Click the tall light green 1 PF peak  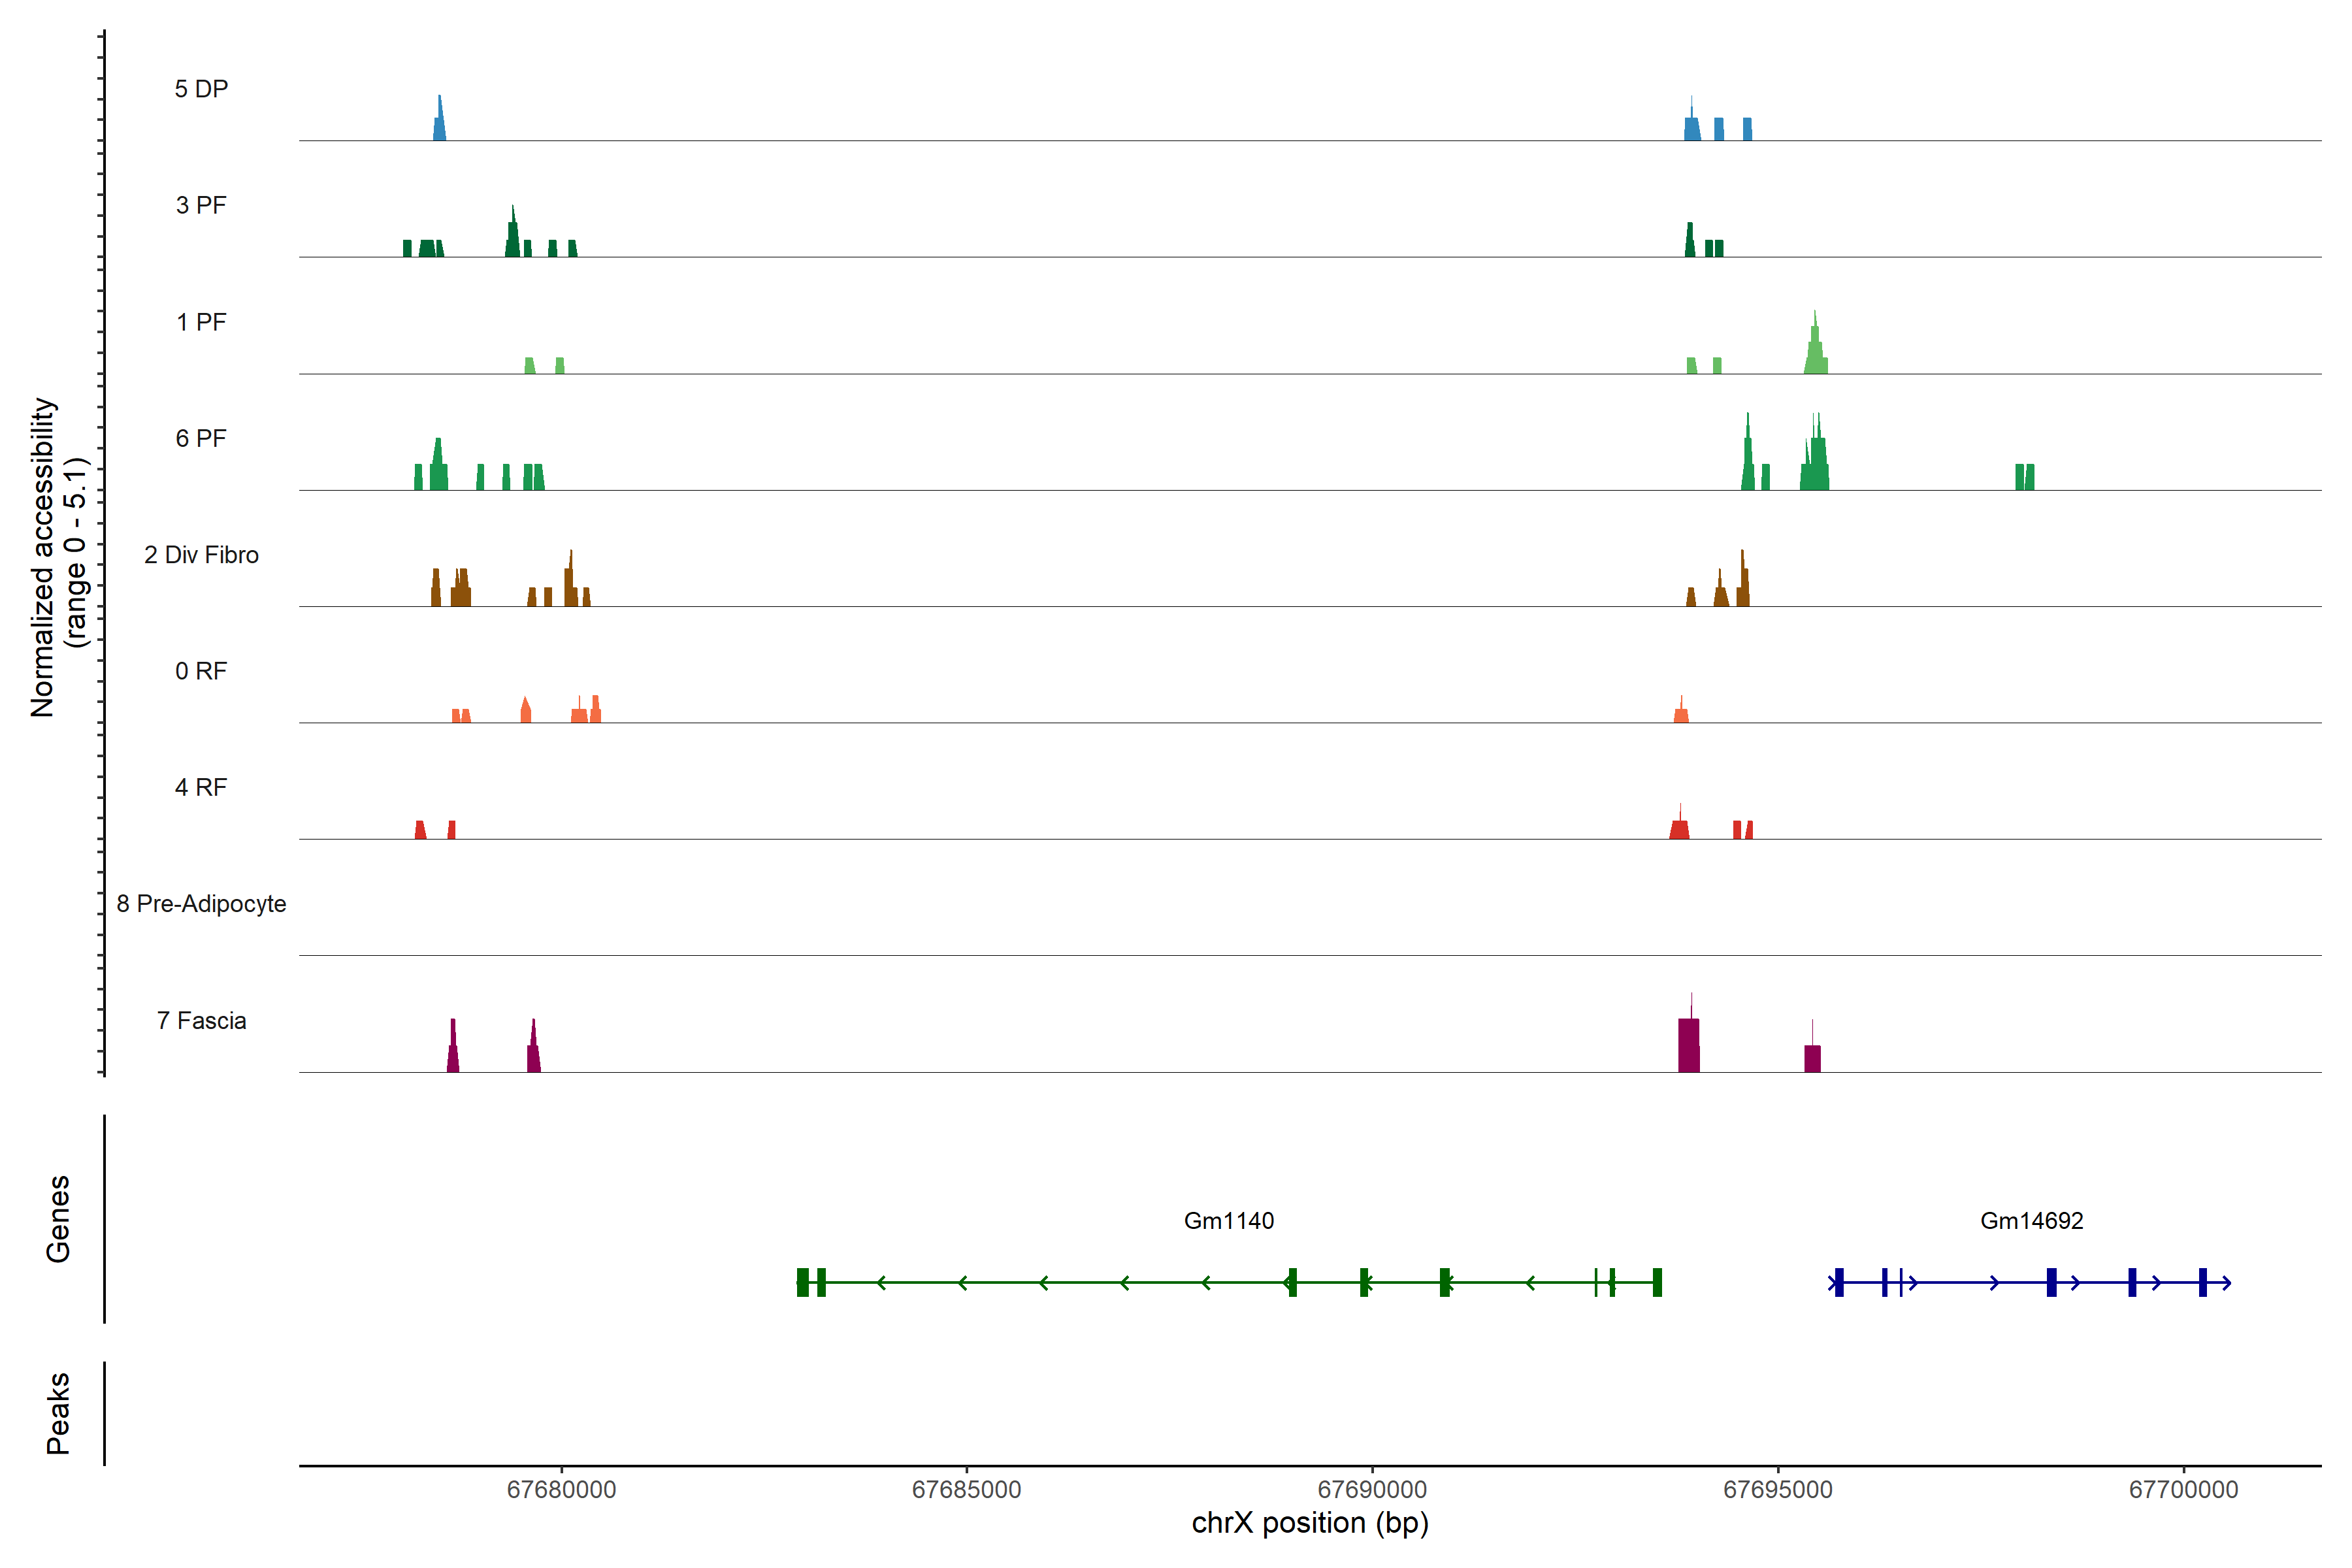click(x=1815, y=350)
